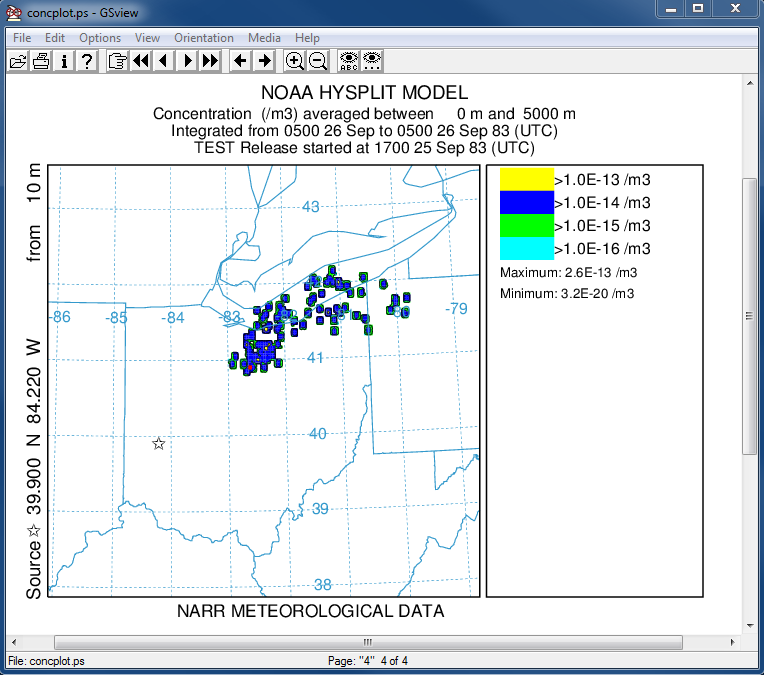Click the Find text (eye ABC) icon
The height and width of the screenshot is (675, 764).
(348, 61)
